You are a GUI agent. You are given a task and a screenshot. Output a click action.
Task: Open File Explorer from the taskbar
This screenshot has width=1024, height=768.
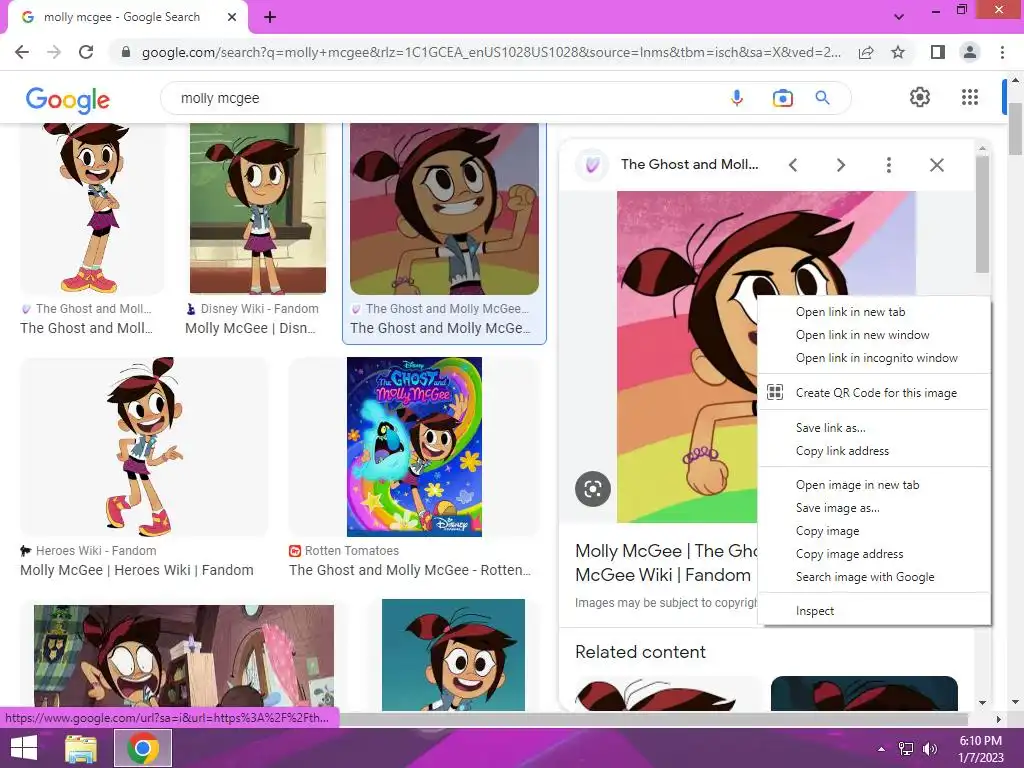[x=81, y=748]
